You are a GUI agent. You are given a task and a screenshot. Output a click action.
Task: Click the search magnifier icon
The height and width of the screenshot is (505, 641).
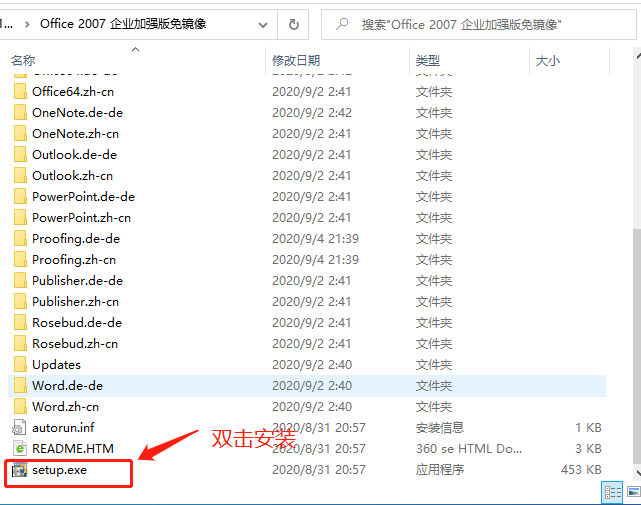click(x=342, y=24)
